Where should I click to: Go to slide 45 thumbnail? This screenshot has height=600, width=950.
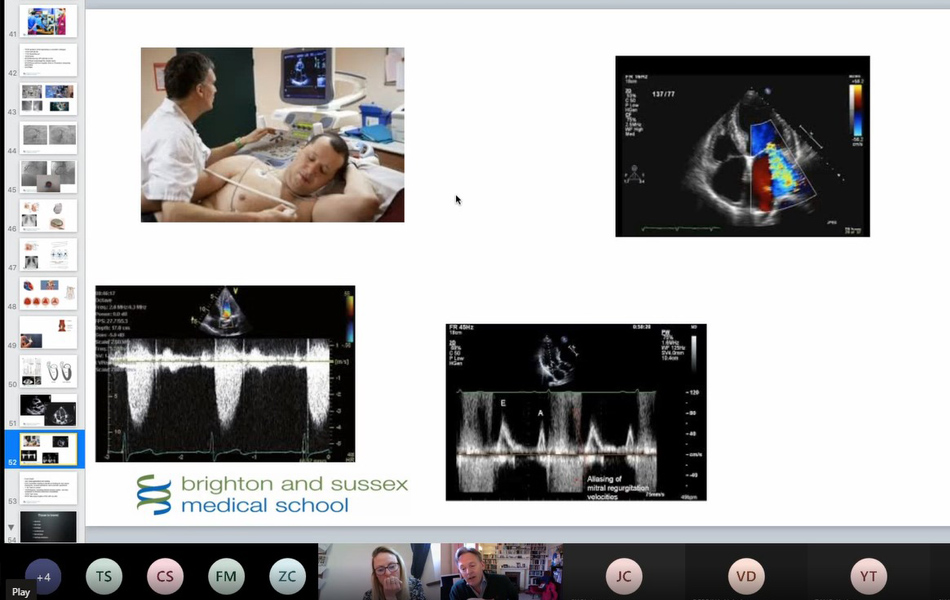48,177
